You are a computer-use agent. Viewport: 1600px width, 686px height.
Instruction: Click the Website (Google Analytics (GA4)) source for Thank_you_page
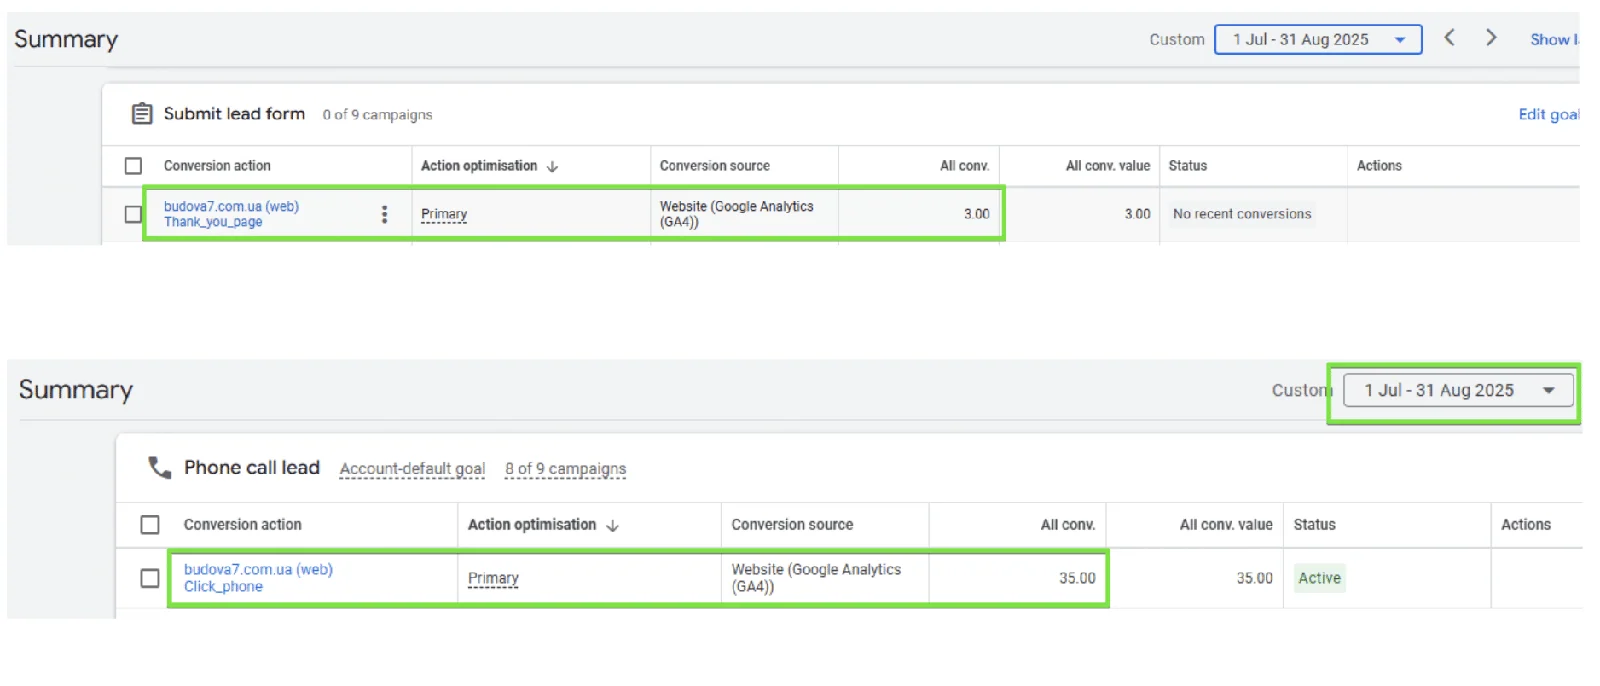click(737, 214)
